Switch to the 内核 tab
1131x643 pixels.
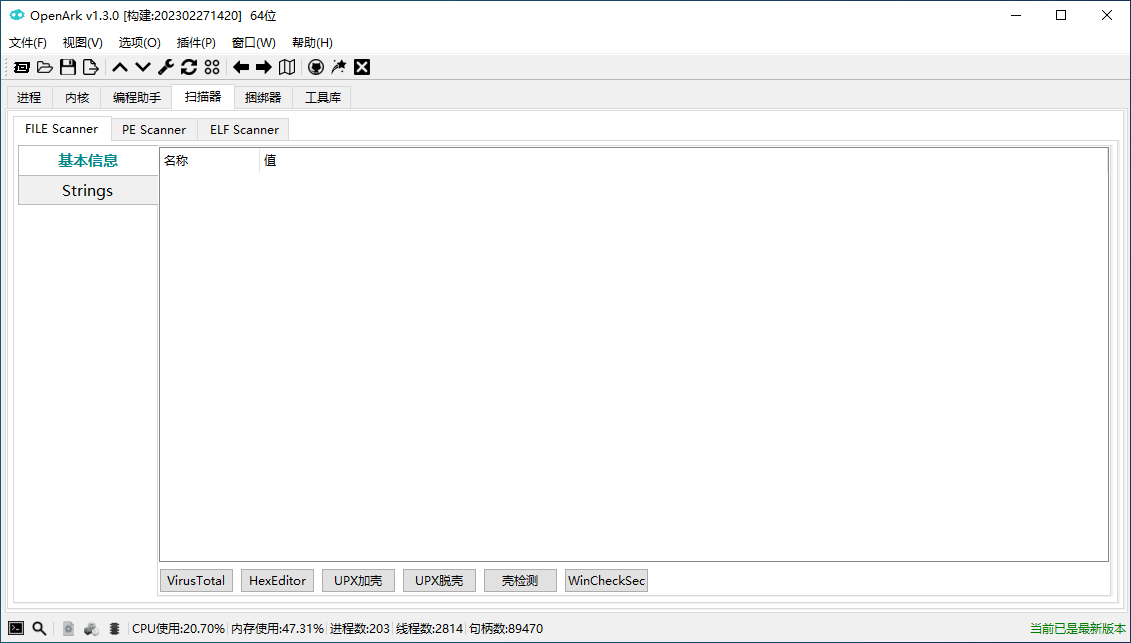pos(77,97)
